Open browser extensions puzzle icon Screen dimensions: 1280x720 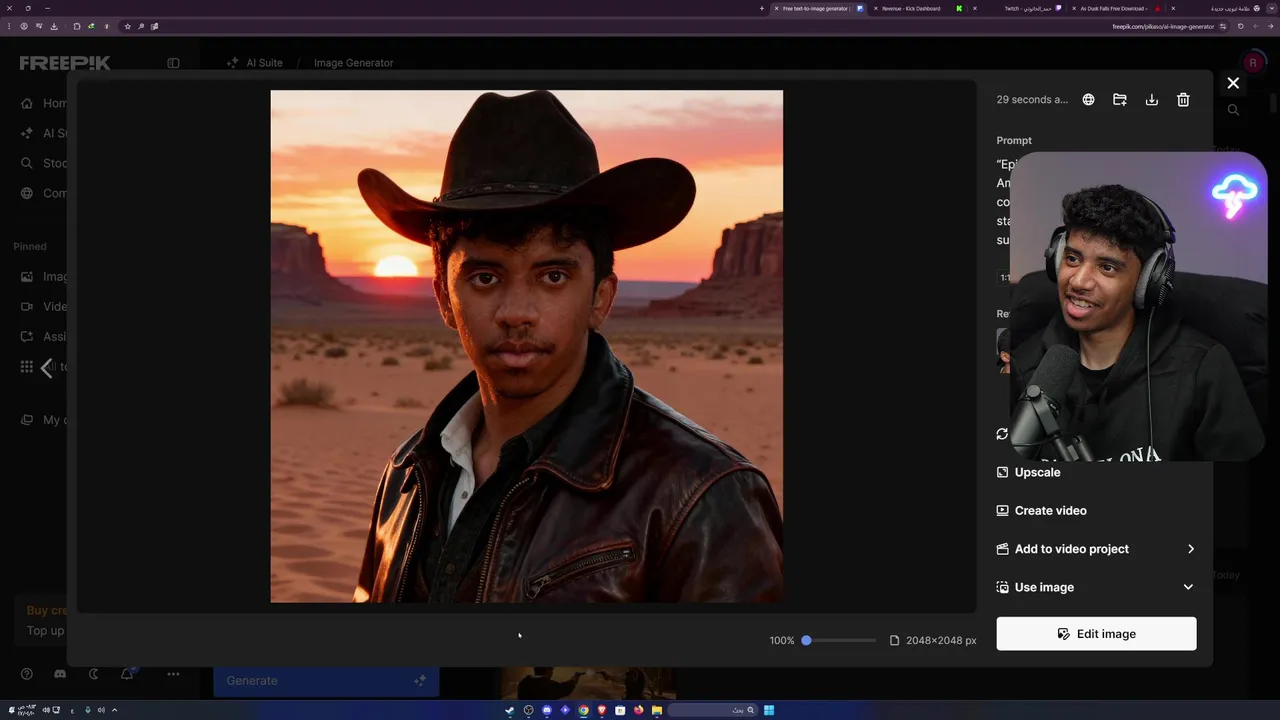[x=76, y=26]
